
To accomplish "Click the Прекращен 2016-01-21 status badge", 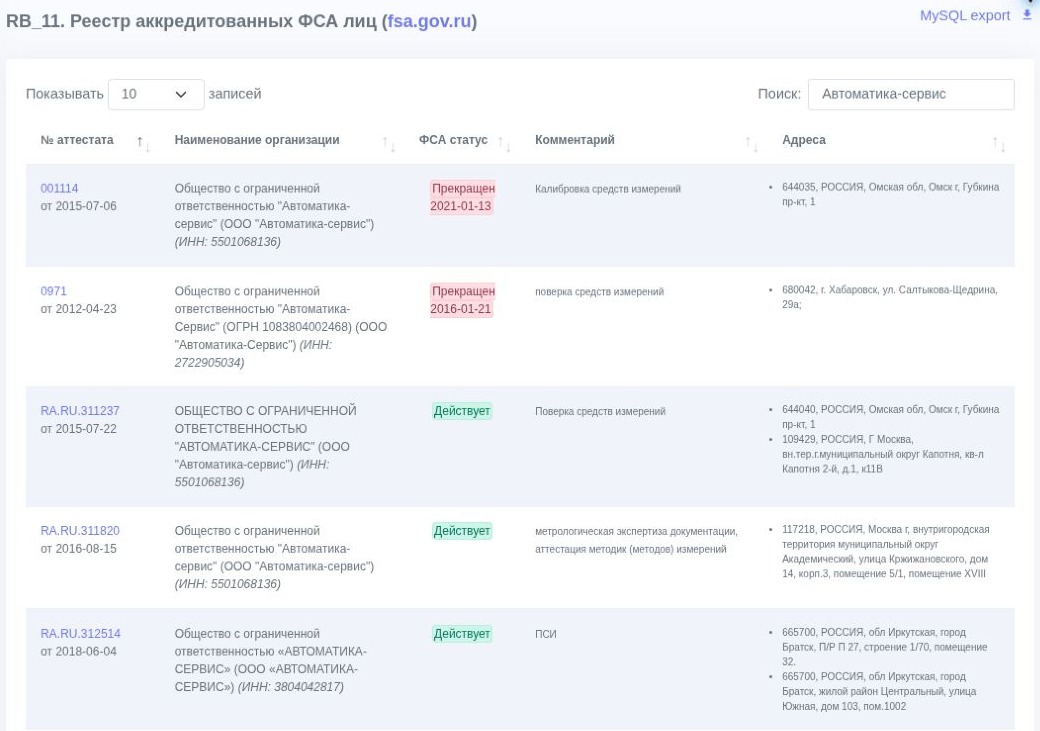I will tap(462, 300).
